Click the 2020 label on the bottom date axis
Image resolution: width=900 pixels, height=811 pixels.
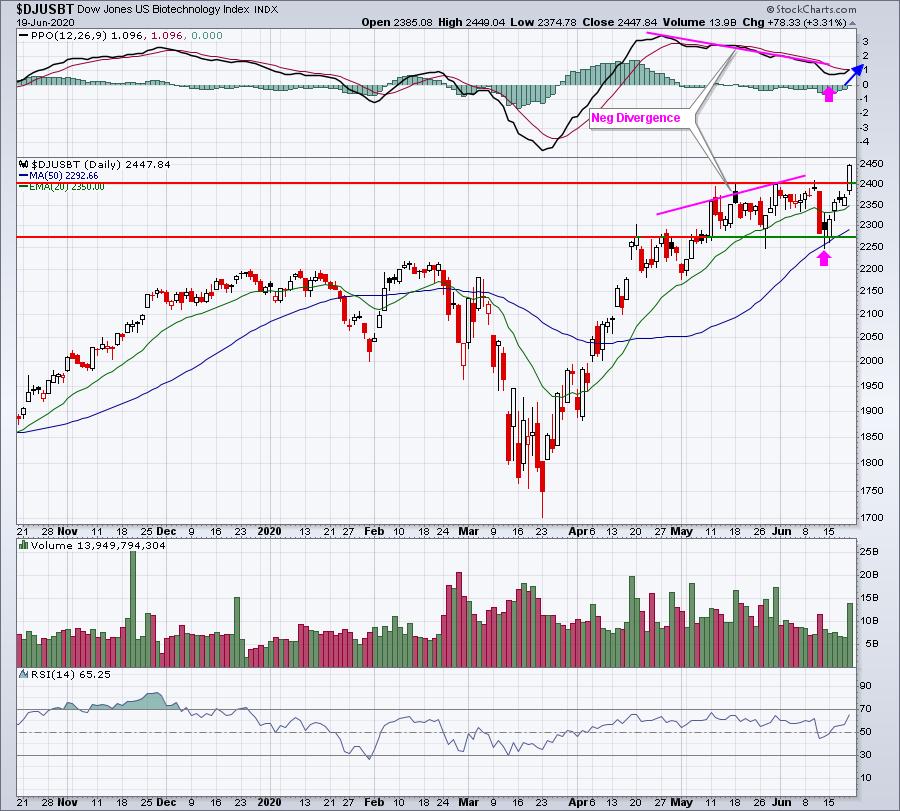(269, 802)
